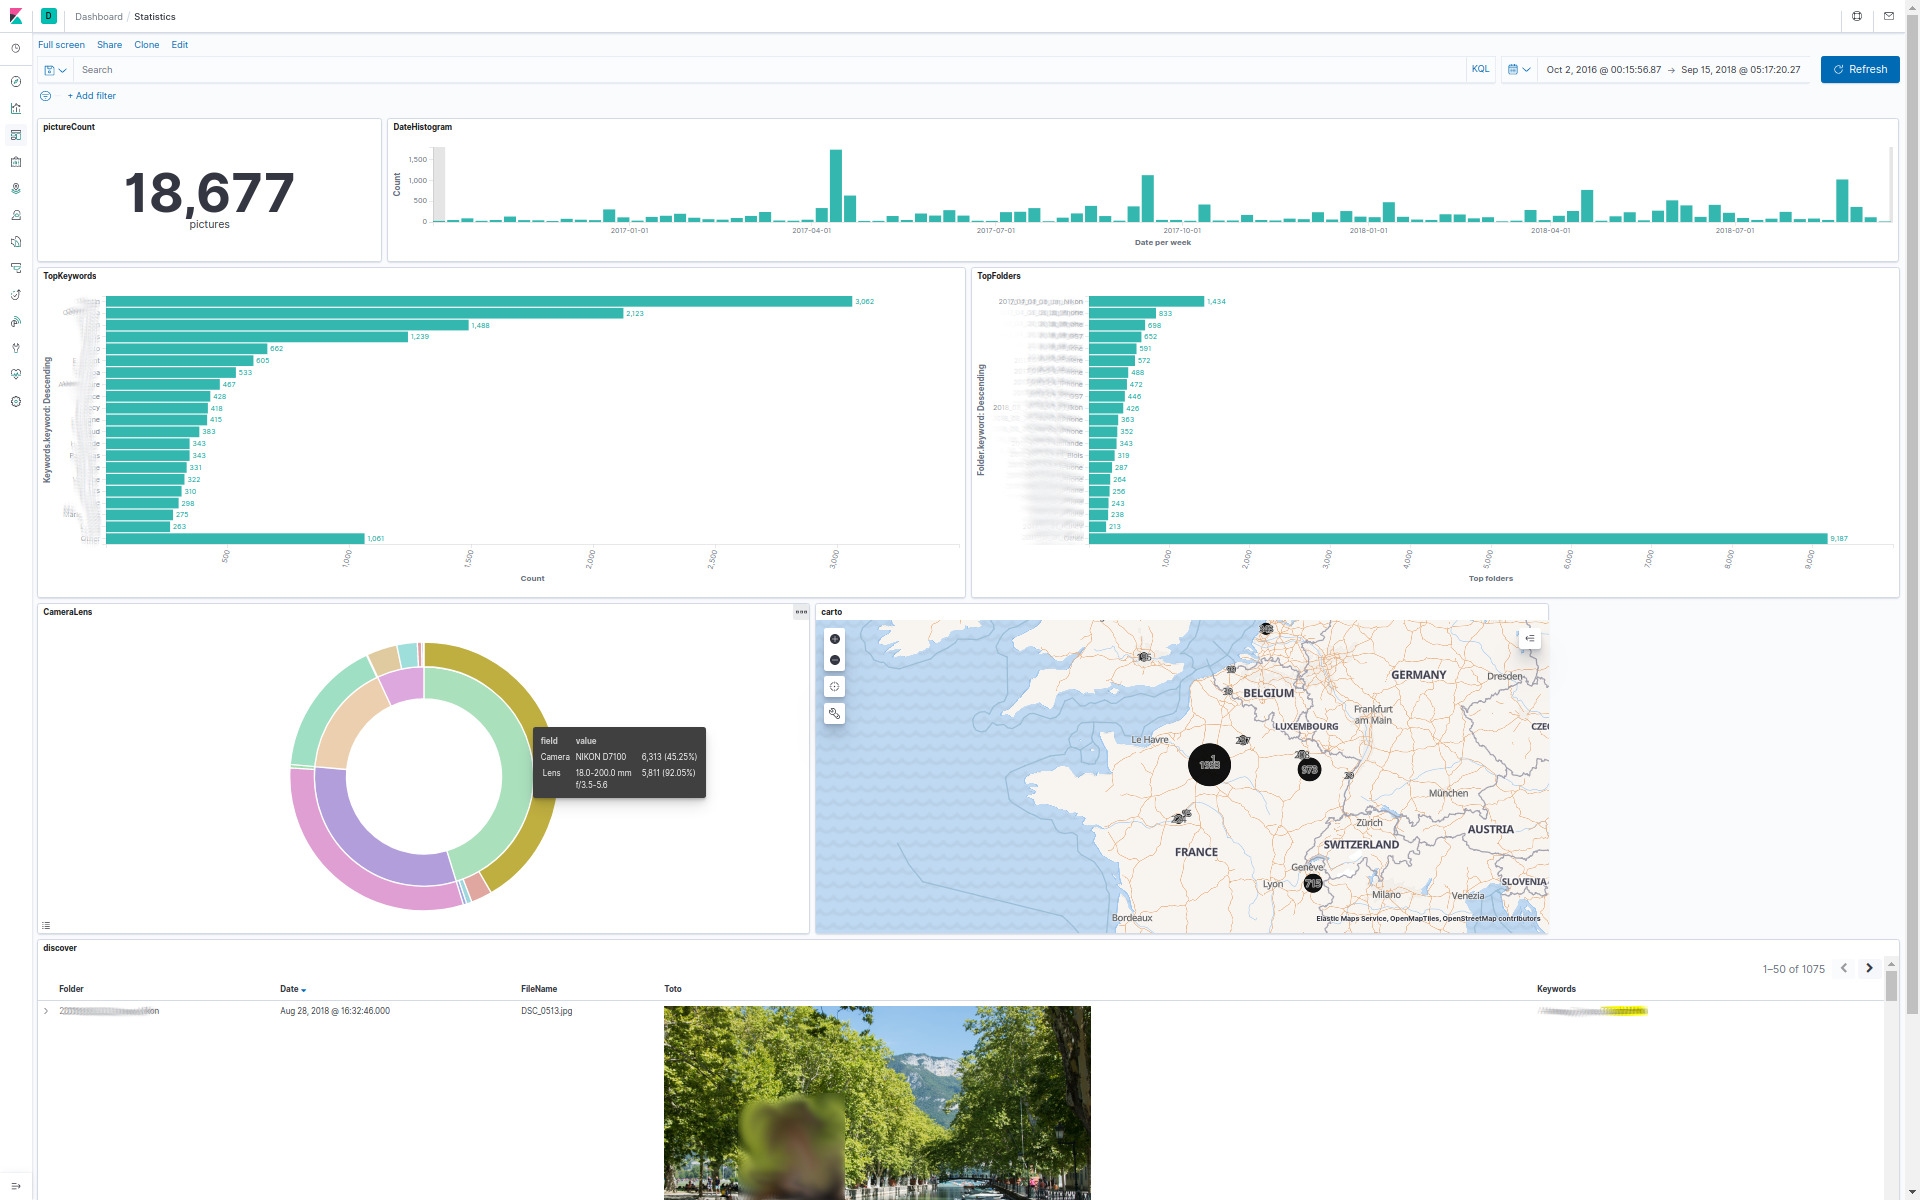The height and width of the screenshot is (1200, 1920).
Task: Open the date quick menu dropdown
Action: click(x=1518, y=70)
